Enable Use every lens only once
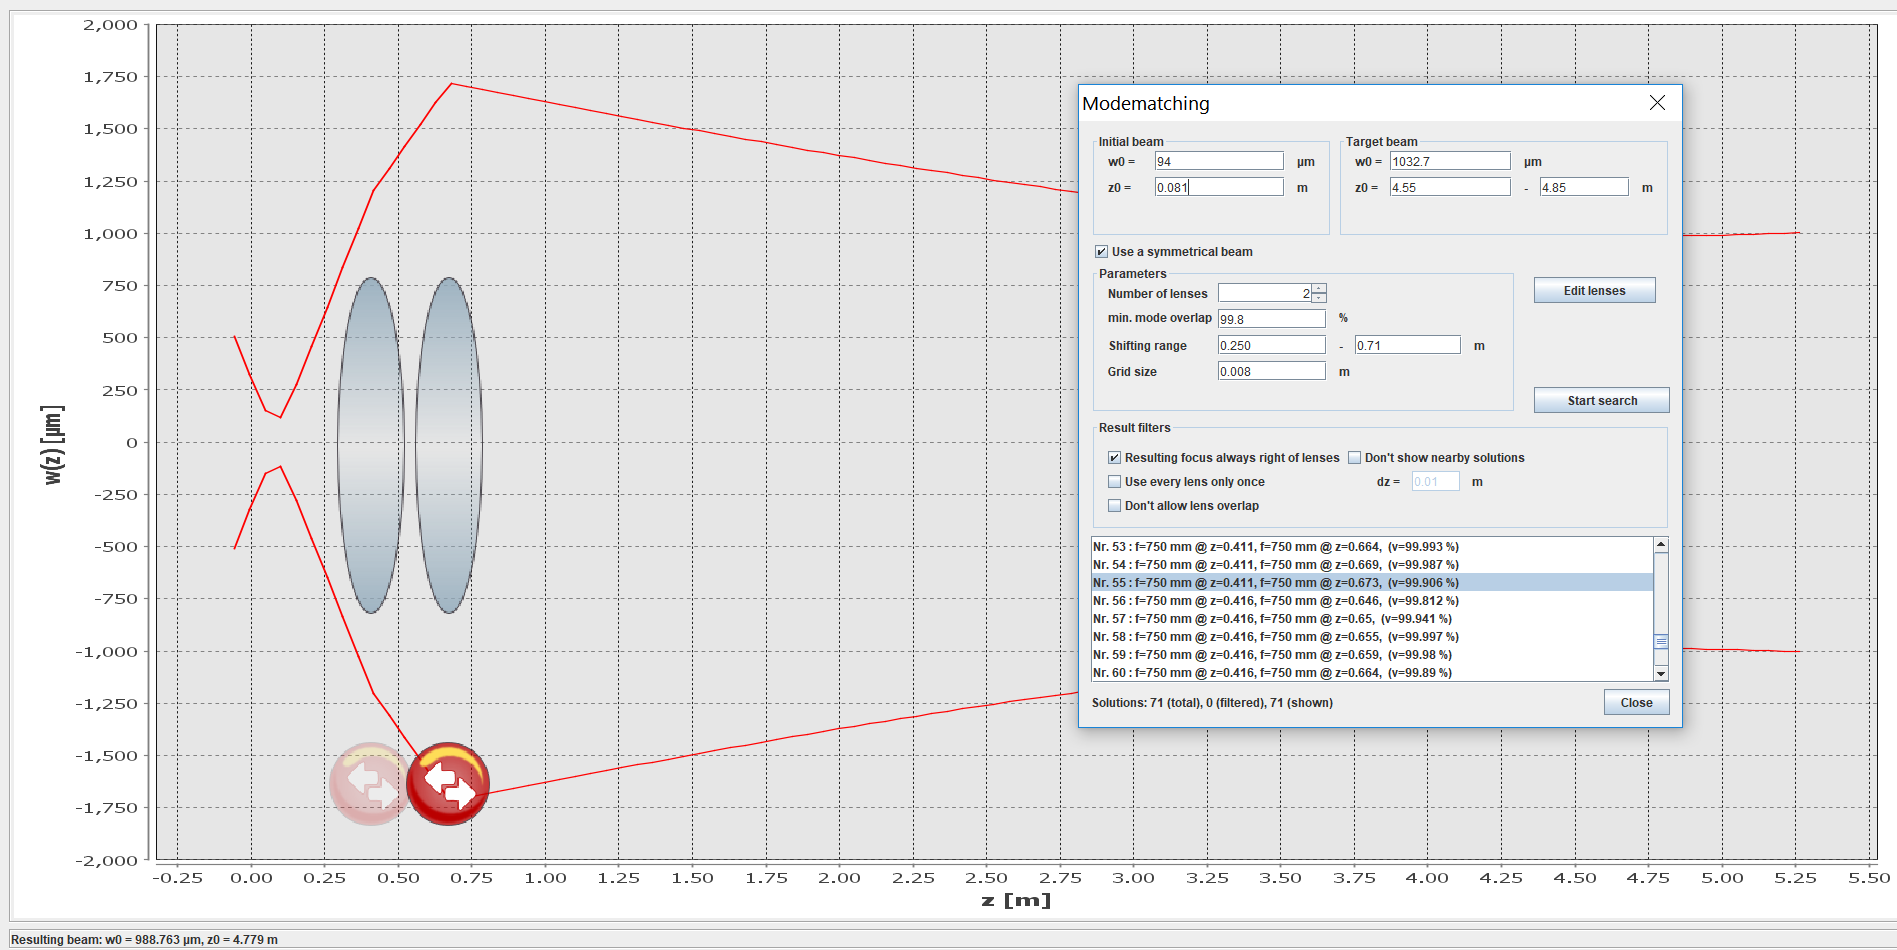 pos(1114,482)
